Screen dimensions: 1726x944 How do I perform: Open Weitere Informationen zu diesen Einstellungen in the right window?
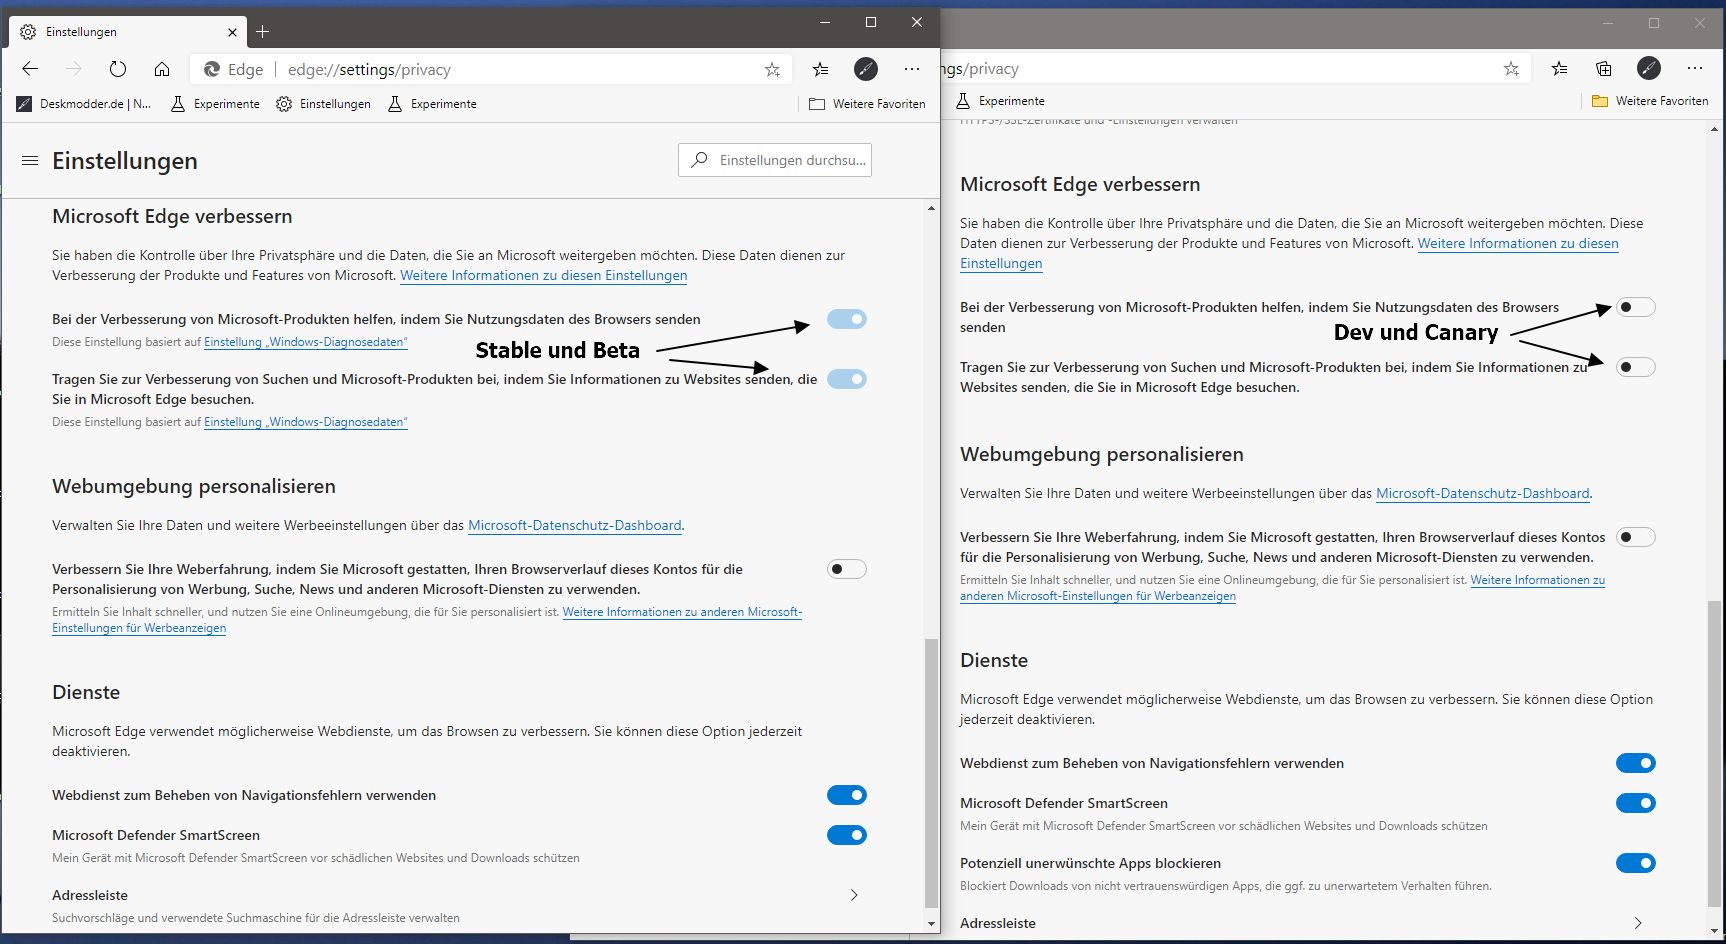(x=1289, y=253)
